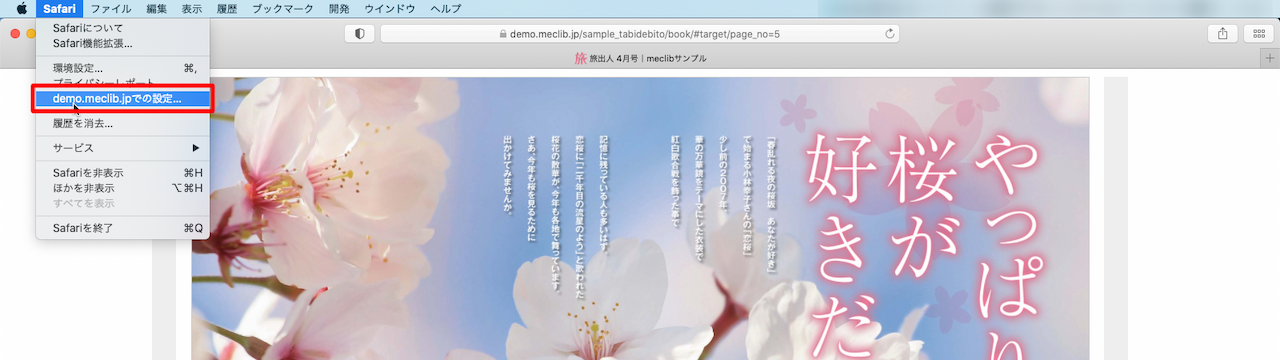Open the ヘルプ menu
Image resolution: width=1280 pixels, height=360 pixels.
point(445,8)
